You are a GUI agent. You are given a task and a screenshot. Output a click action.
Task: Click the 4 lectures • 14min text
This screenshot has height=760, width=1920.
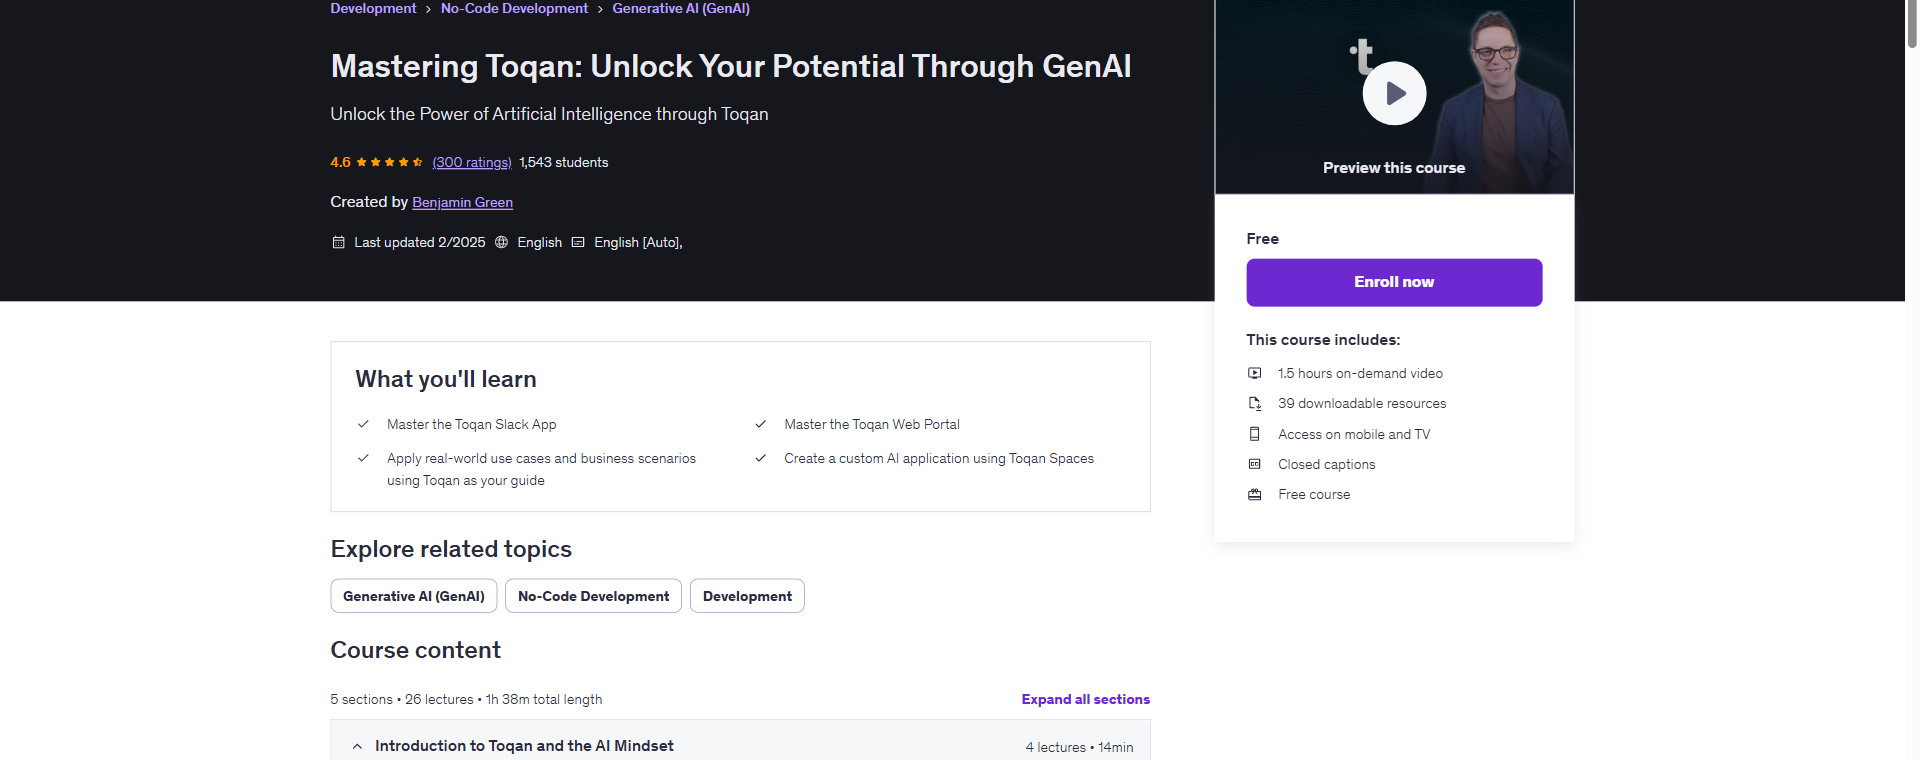[x=1079, y=747]
